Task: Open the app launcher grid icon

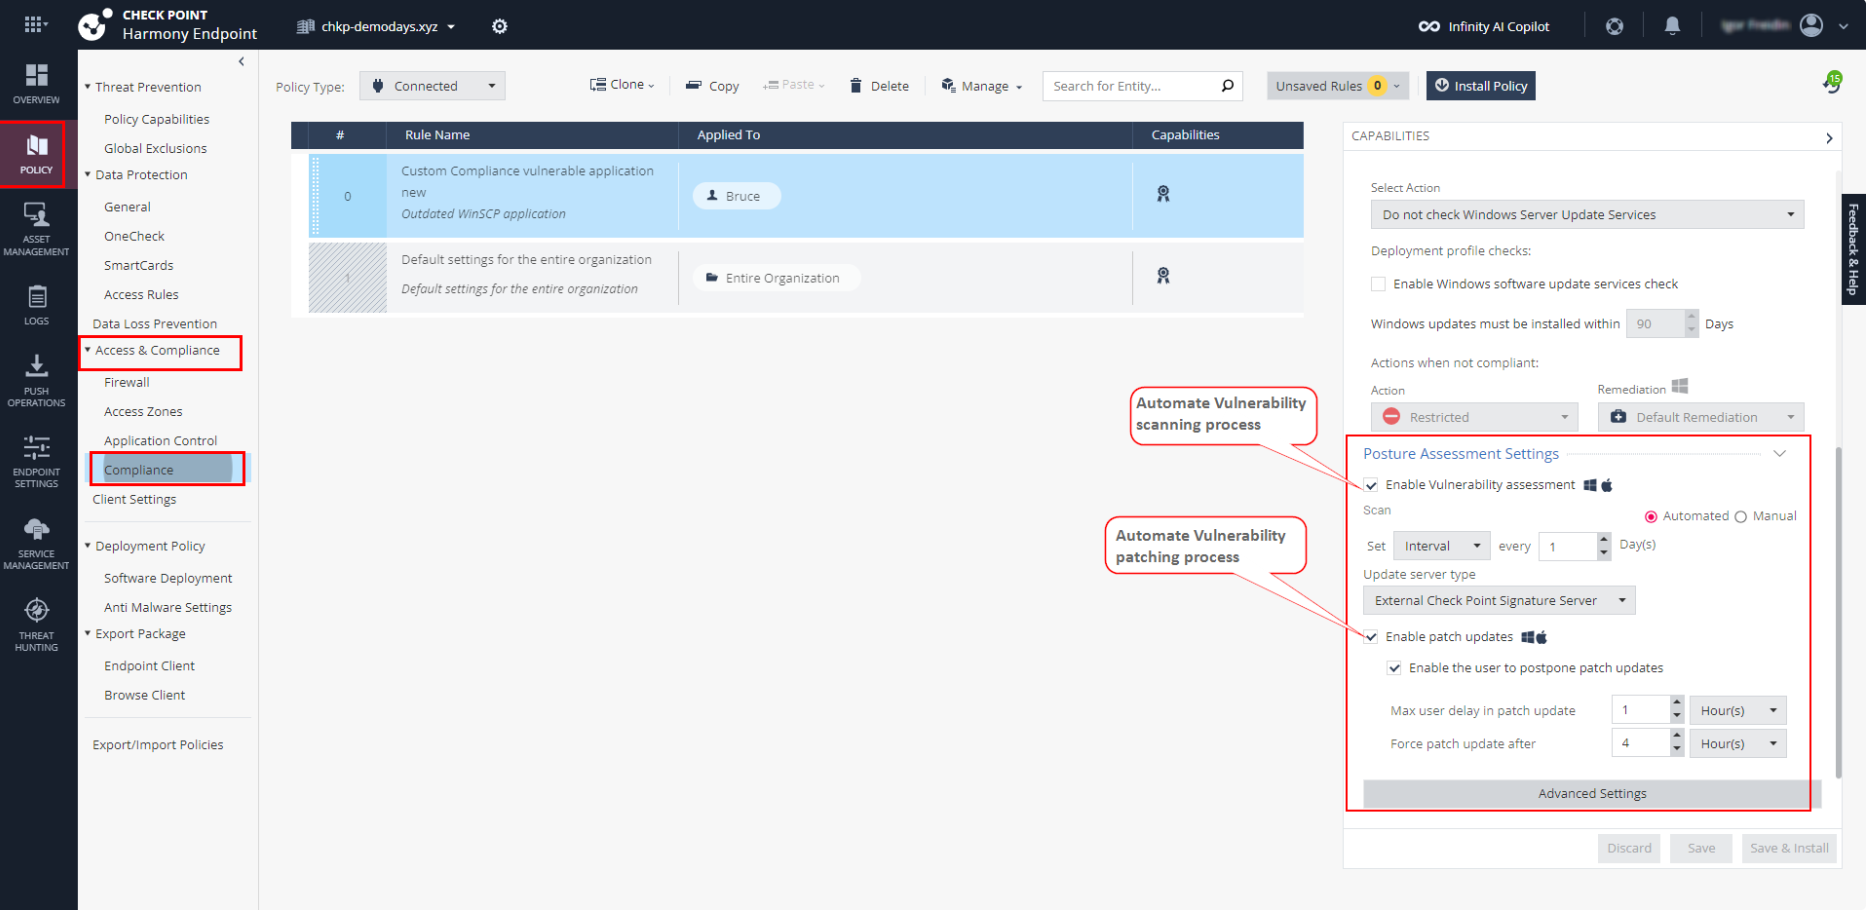Action: [x=35, y=24]
